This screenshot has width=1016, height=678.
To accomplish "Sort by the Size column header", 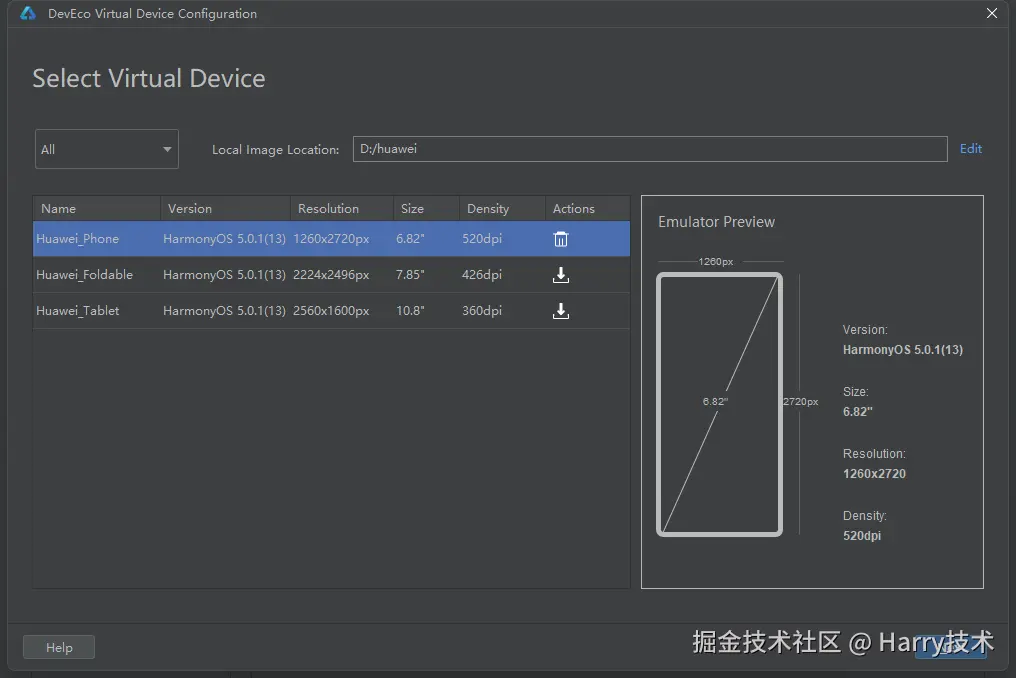I will point(426,209).
